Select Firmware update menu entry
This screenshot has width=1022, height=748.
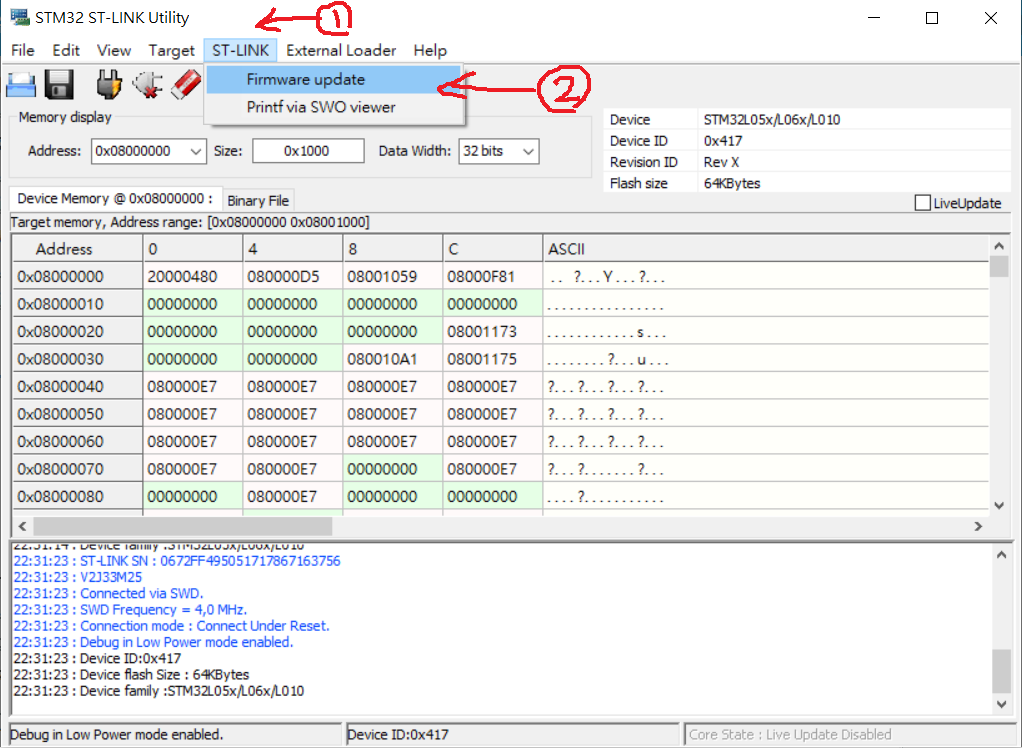(x=334, y=79)
